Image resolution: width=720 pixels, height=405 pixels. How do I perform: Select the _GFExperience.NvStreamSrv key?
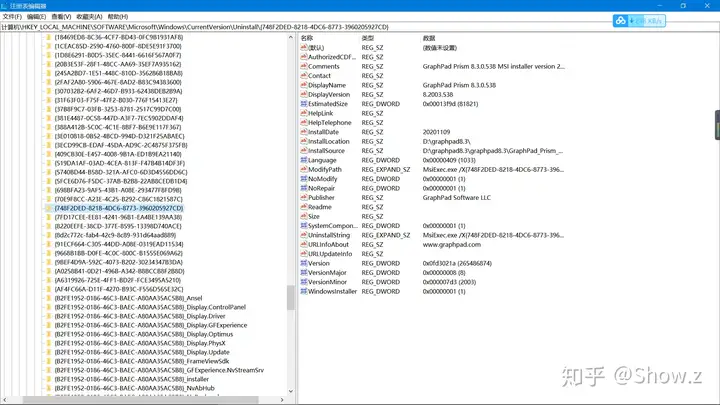coord(159,370)
